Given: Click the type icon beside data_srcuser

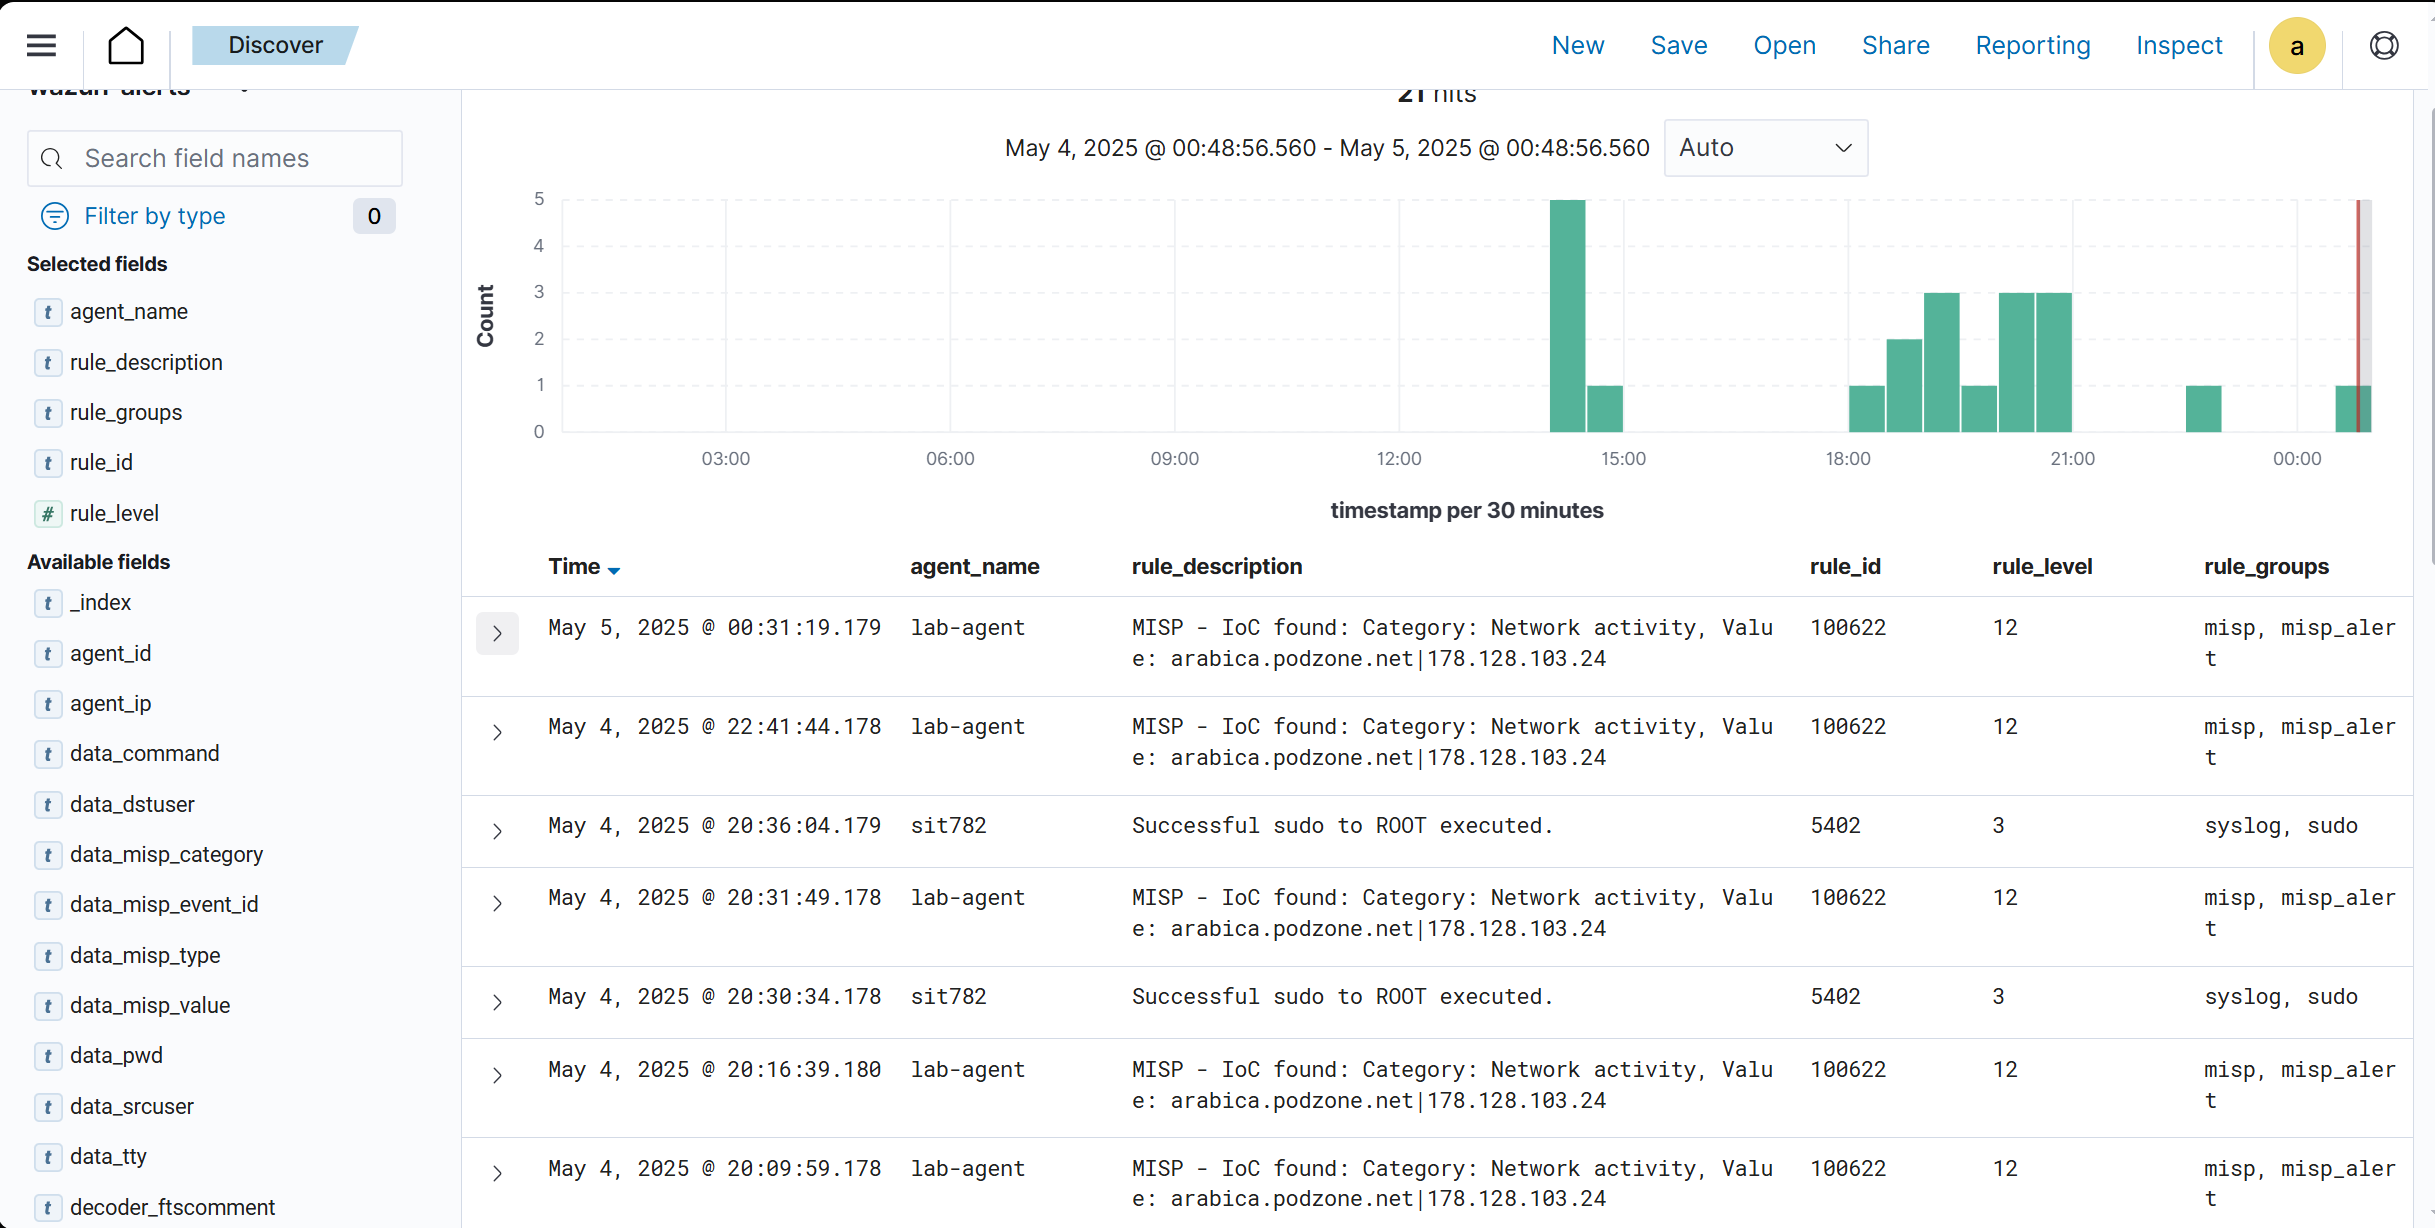Looking at the screenshot, I should coord(47,1106).
